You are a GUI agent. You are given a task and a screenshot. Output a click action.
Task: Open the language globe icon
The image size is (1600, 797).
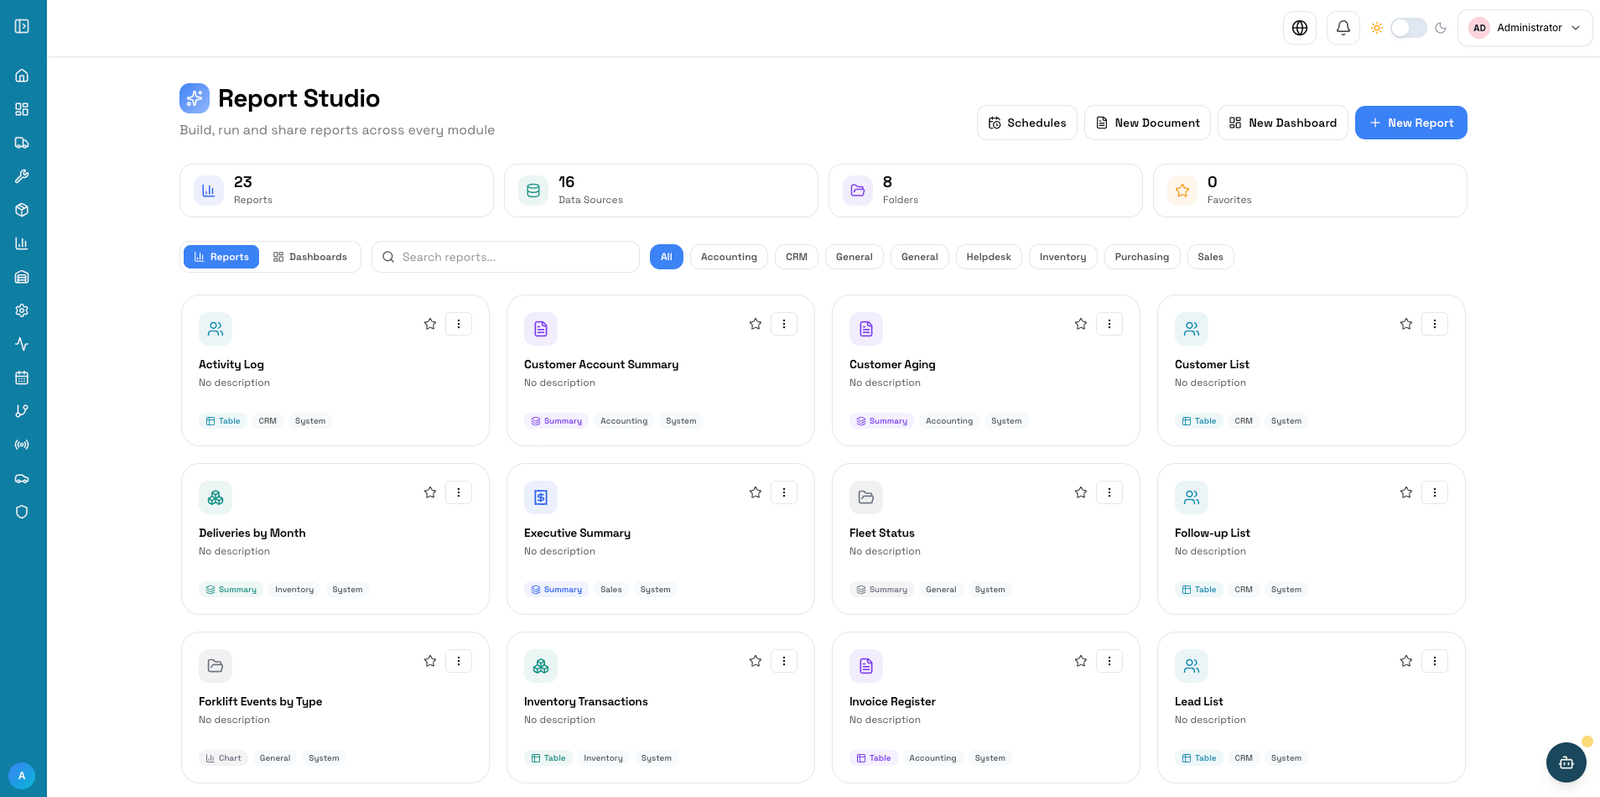1300,28
